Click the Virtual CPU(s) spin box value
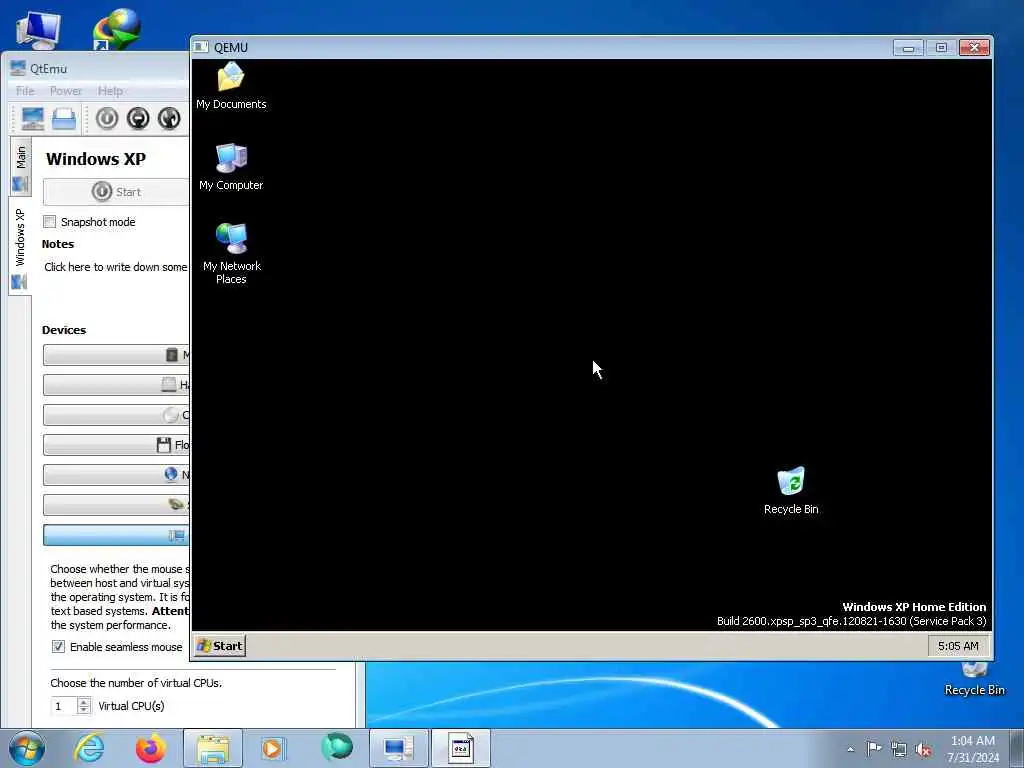Image resolution: width=1024 pixels, height=768 pixels. pyautogui.click(x=64, y=706)
